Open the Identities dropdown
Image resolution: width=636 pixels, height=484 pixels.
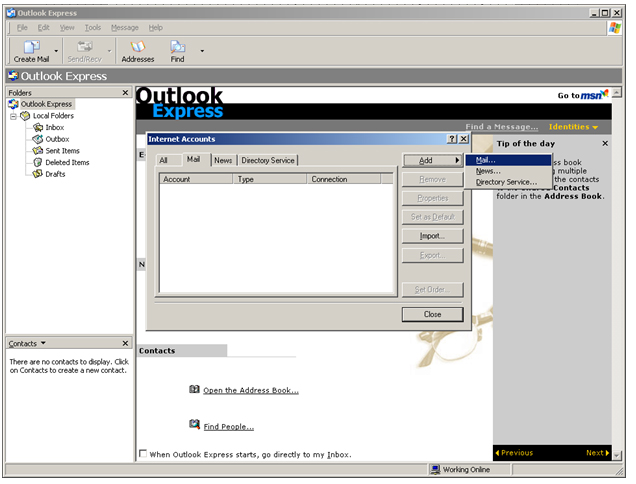[573, 127]
